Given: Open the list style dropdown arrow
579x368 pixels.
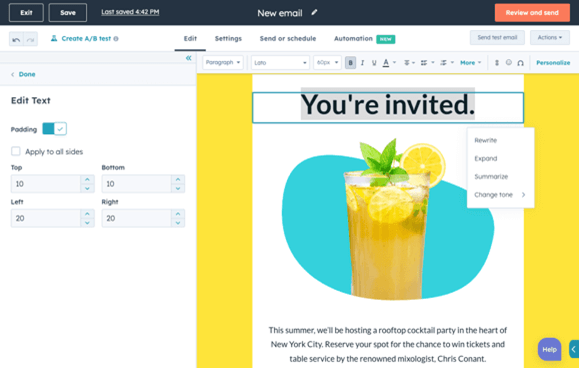Looking at the screenshot, I should click(433, 63).
